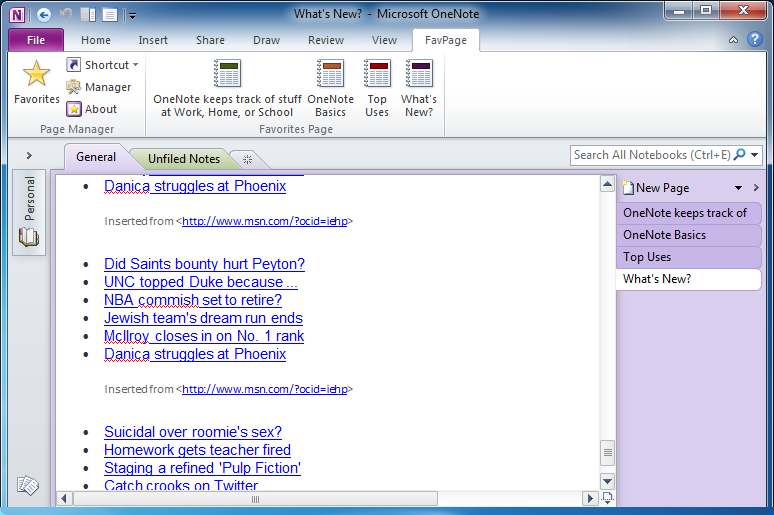The image size is (774, 515).
Task: Click the Search All Notebooks field
Action: pyautogui.click(x=651, y=155)
